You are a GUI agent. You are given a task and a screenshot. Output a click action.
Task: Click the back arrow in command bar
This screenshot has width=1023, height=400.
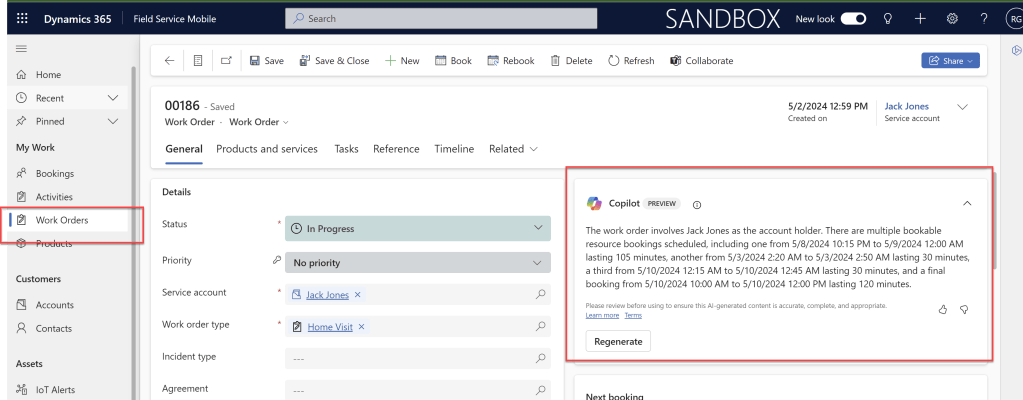coord(169,61)
